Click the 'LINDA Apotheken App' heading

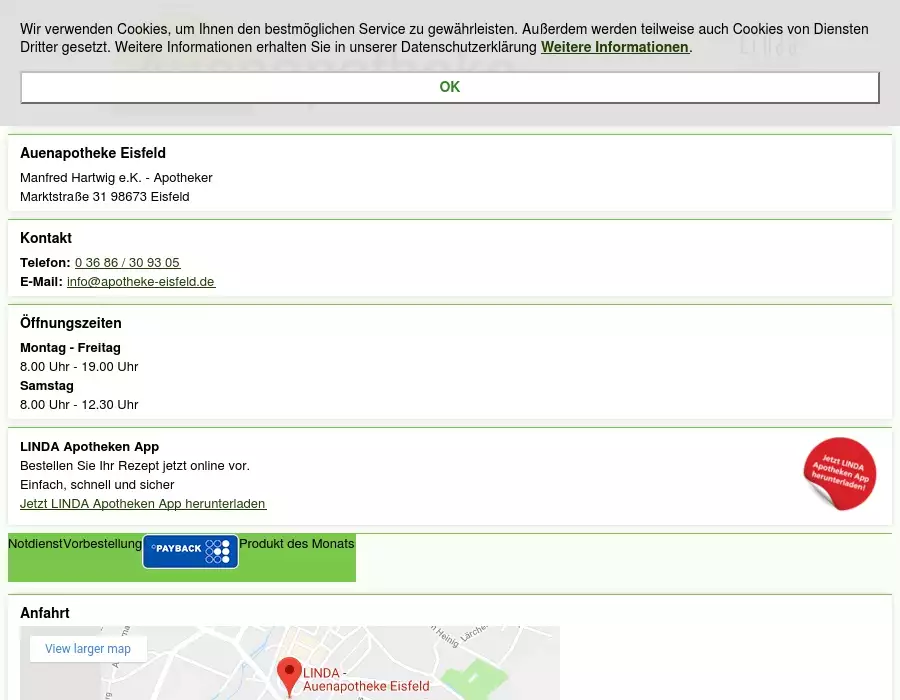coord(89,447)
